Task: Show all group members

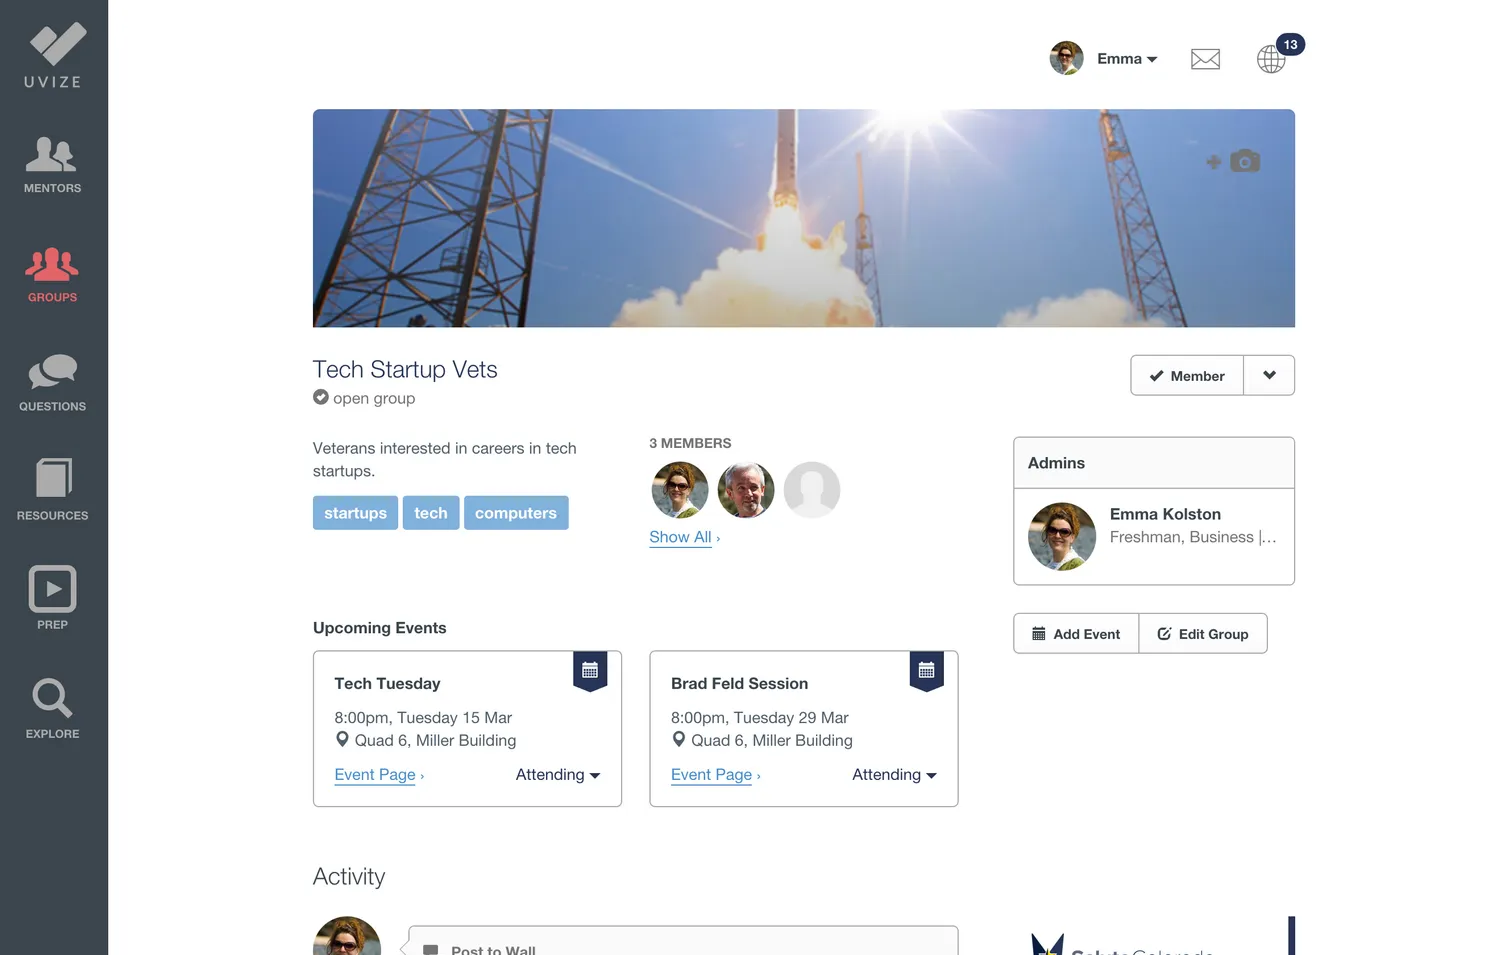Action: (x=683, y=537)
